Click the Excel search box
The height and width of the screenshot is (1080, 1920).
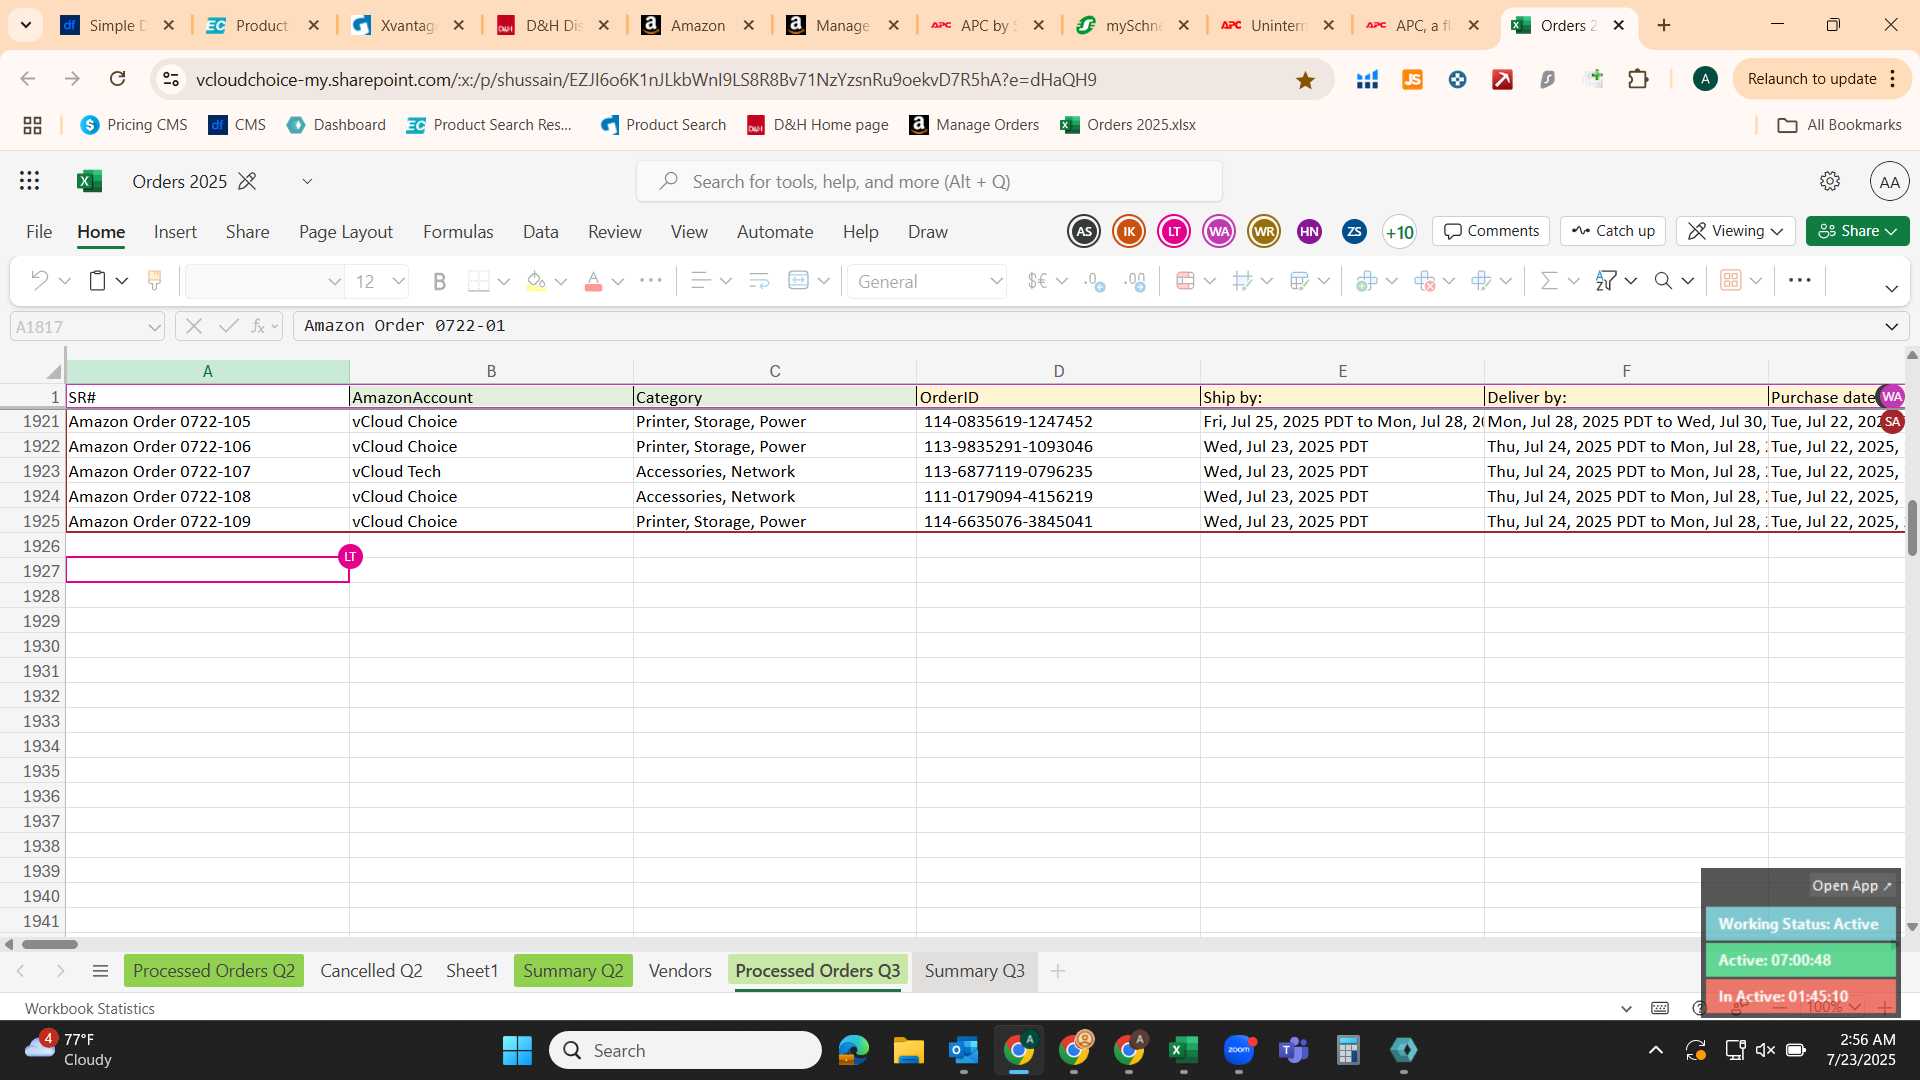(929, 181)
